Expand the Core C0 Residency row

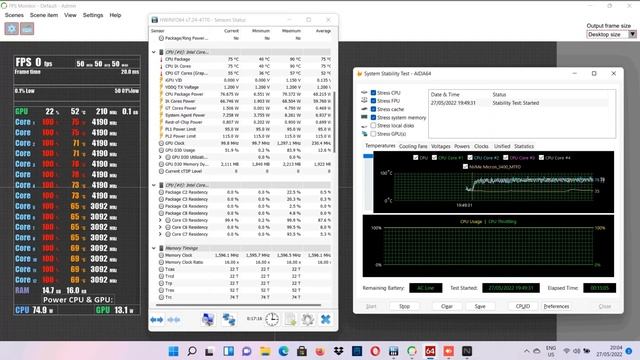[x=160, y=220]
